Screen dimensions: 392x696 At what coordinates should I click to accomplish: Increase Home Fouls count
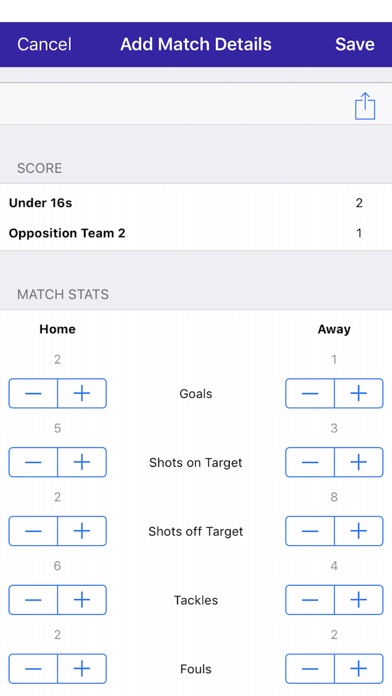coord(82,668)
